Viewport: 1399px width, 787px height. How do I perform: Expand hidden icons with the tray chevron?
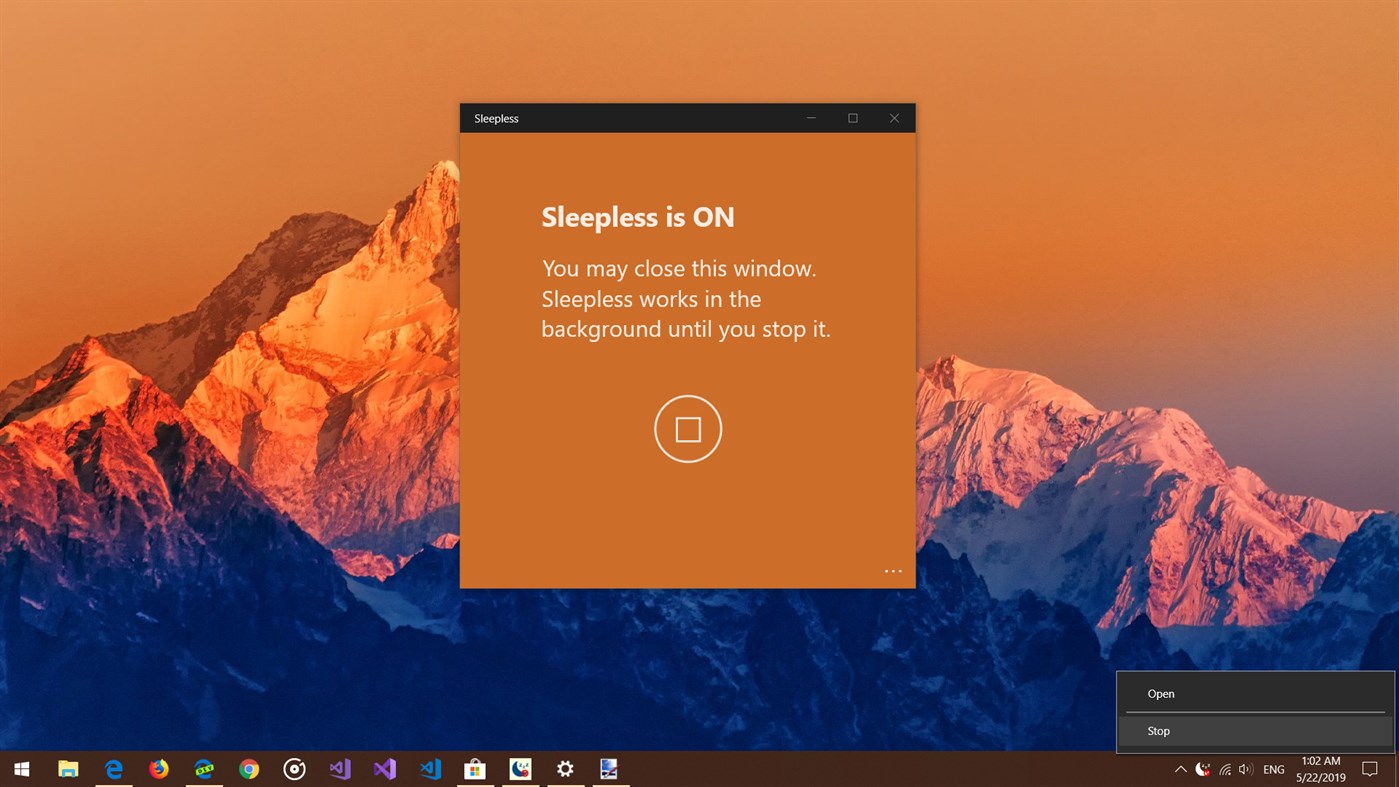click(1181, 769)
